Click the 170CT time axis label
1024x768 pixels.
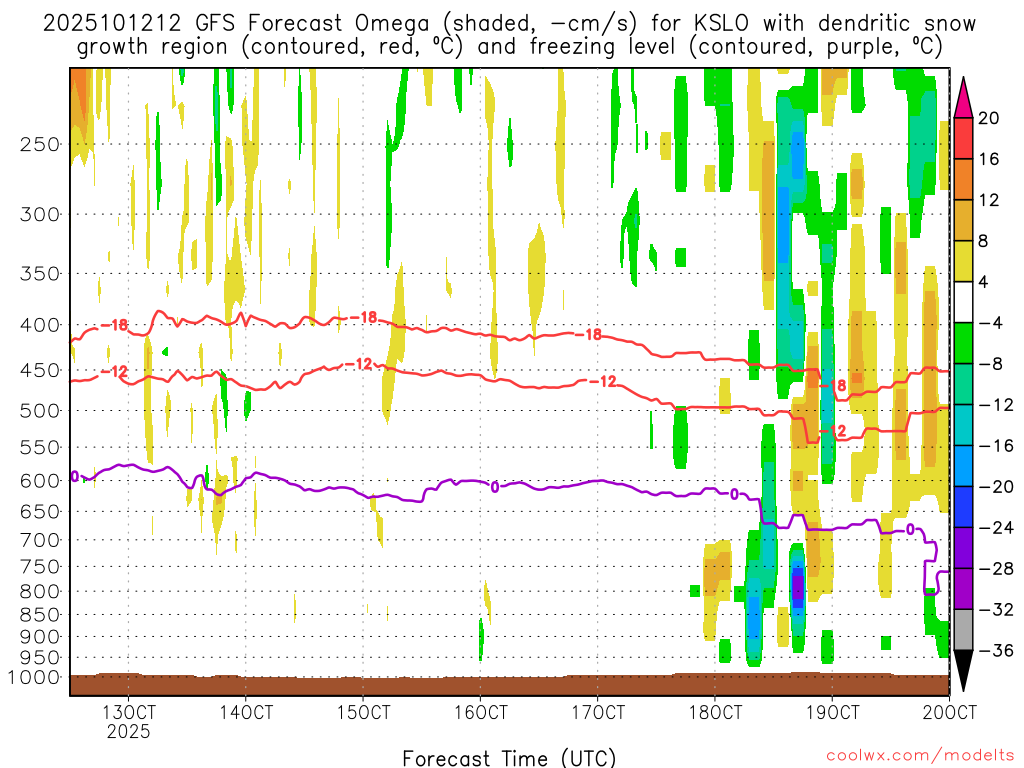[x=598, y=712]
